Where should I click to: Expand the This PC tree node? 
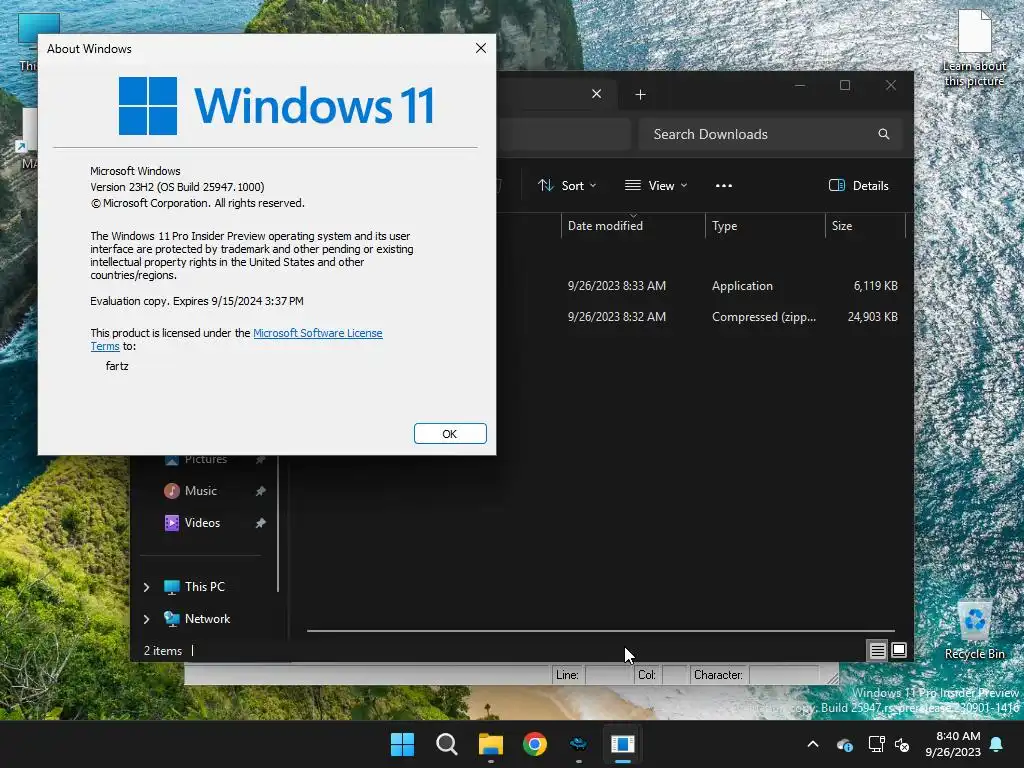point(147,587)
